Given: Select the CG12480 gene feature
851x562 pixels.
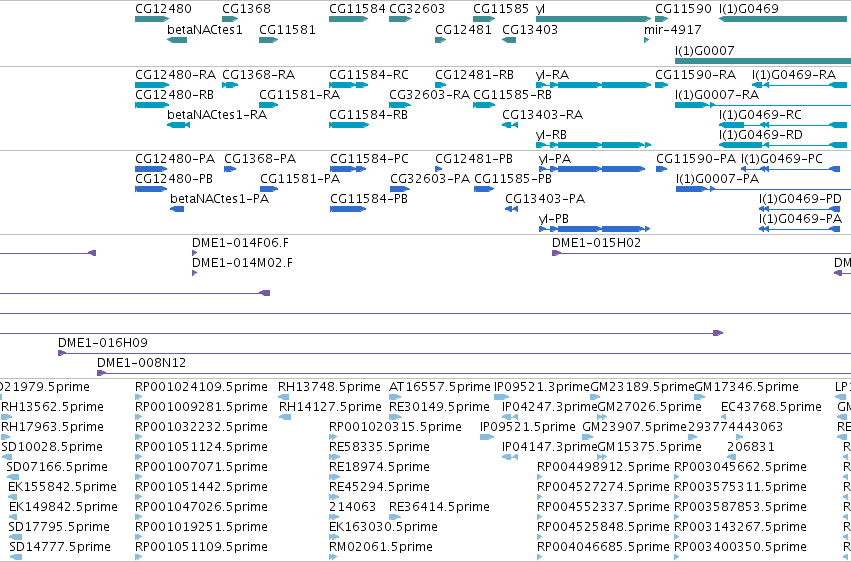Looking at the screenshot, I should 152,19.
